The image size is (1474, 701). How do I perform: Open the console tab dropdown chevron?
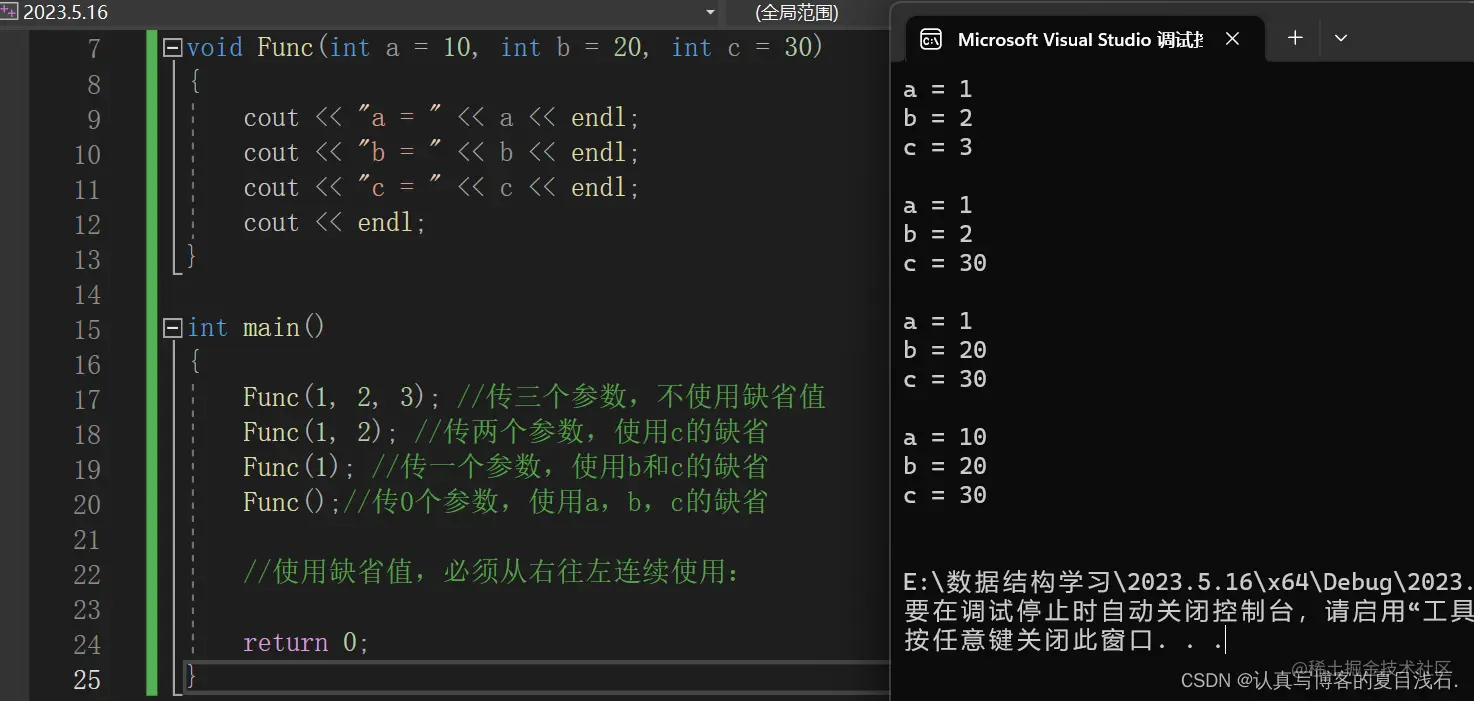coord(1341,38)
